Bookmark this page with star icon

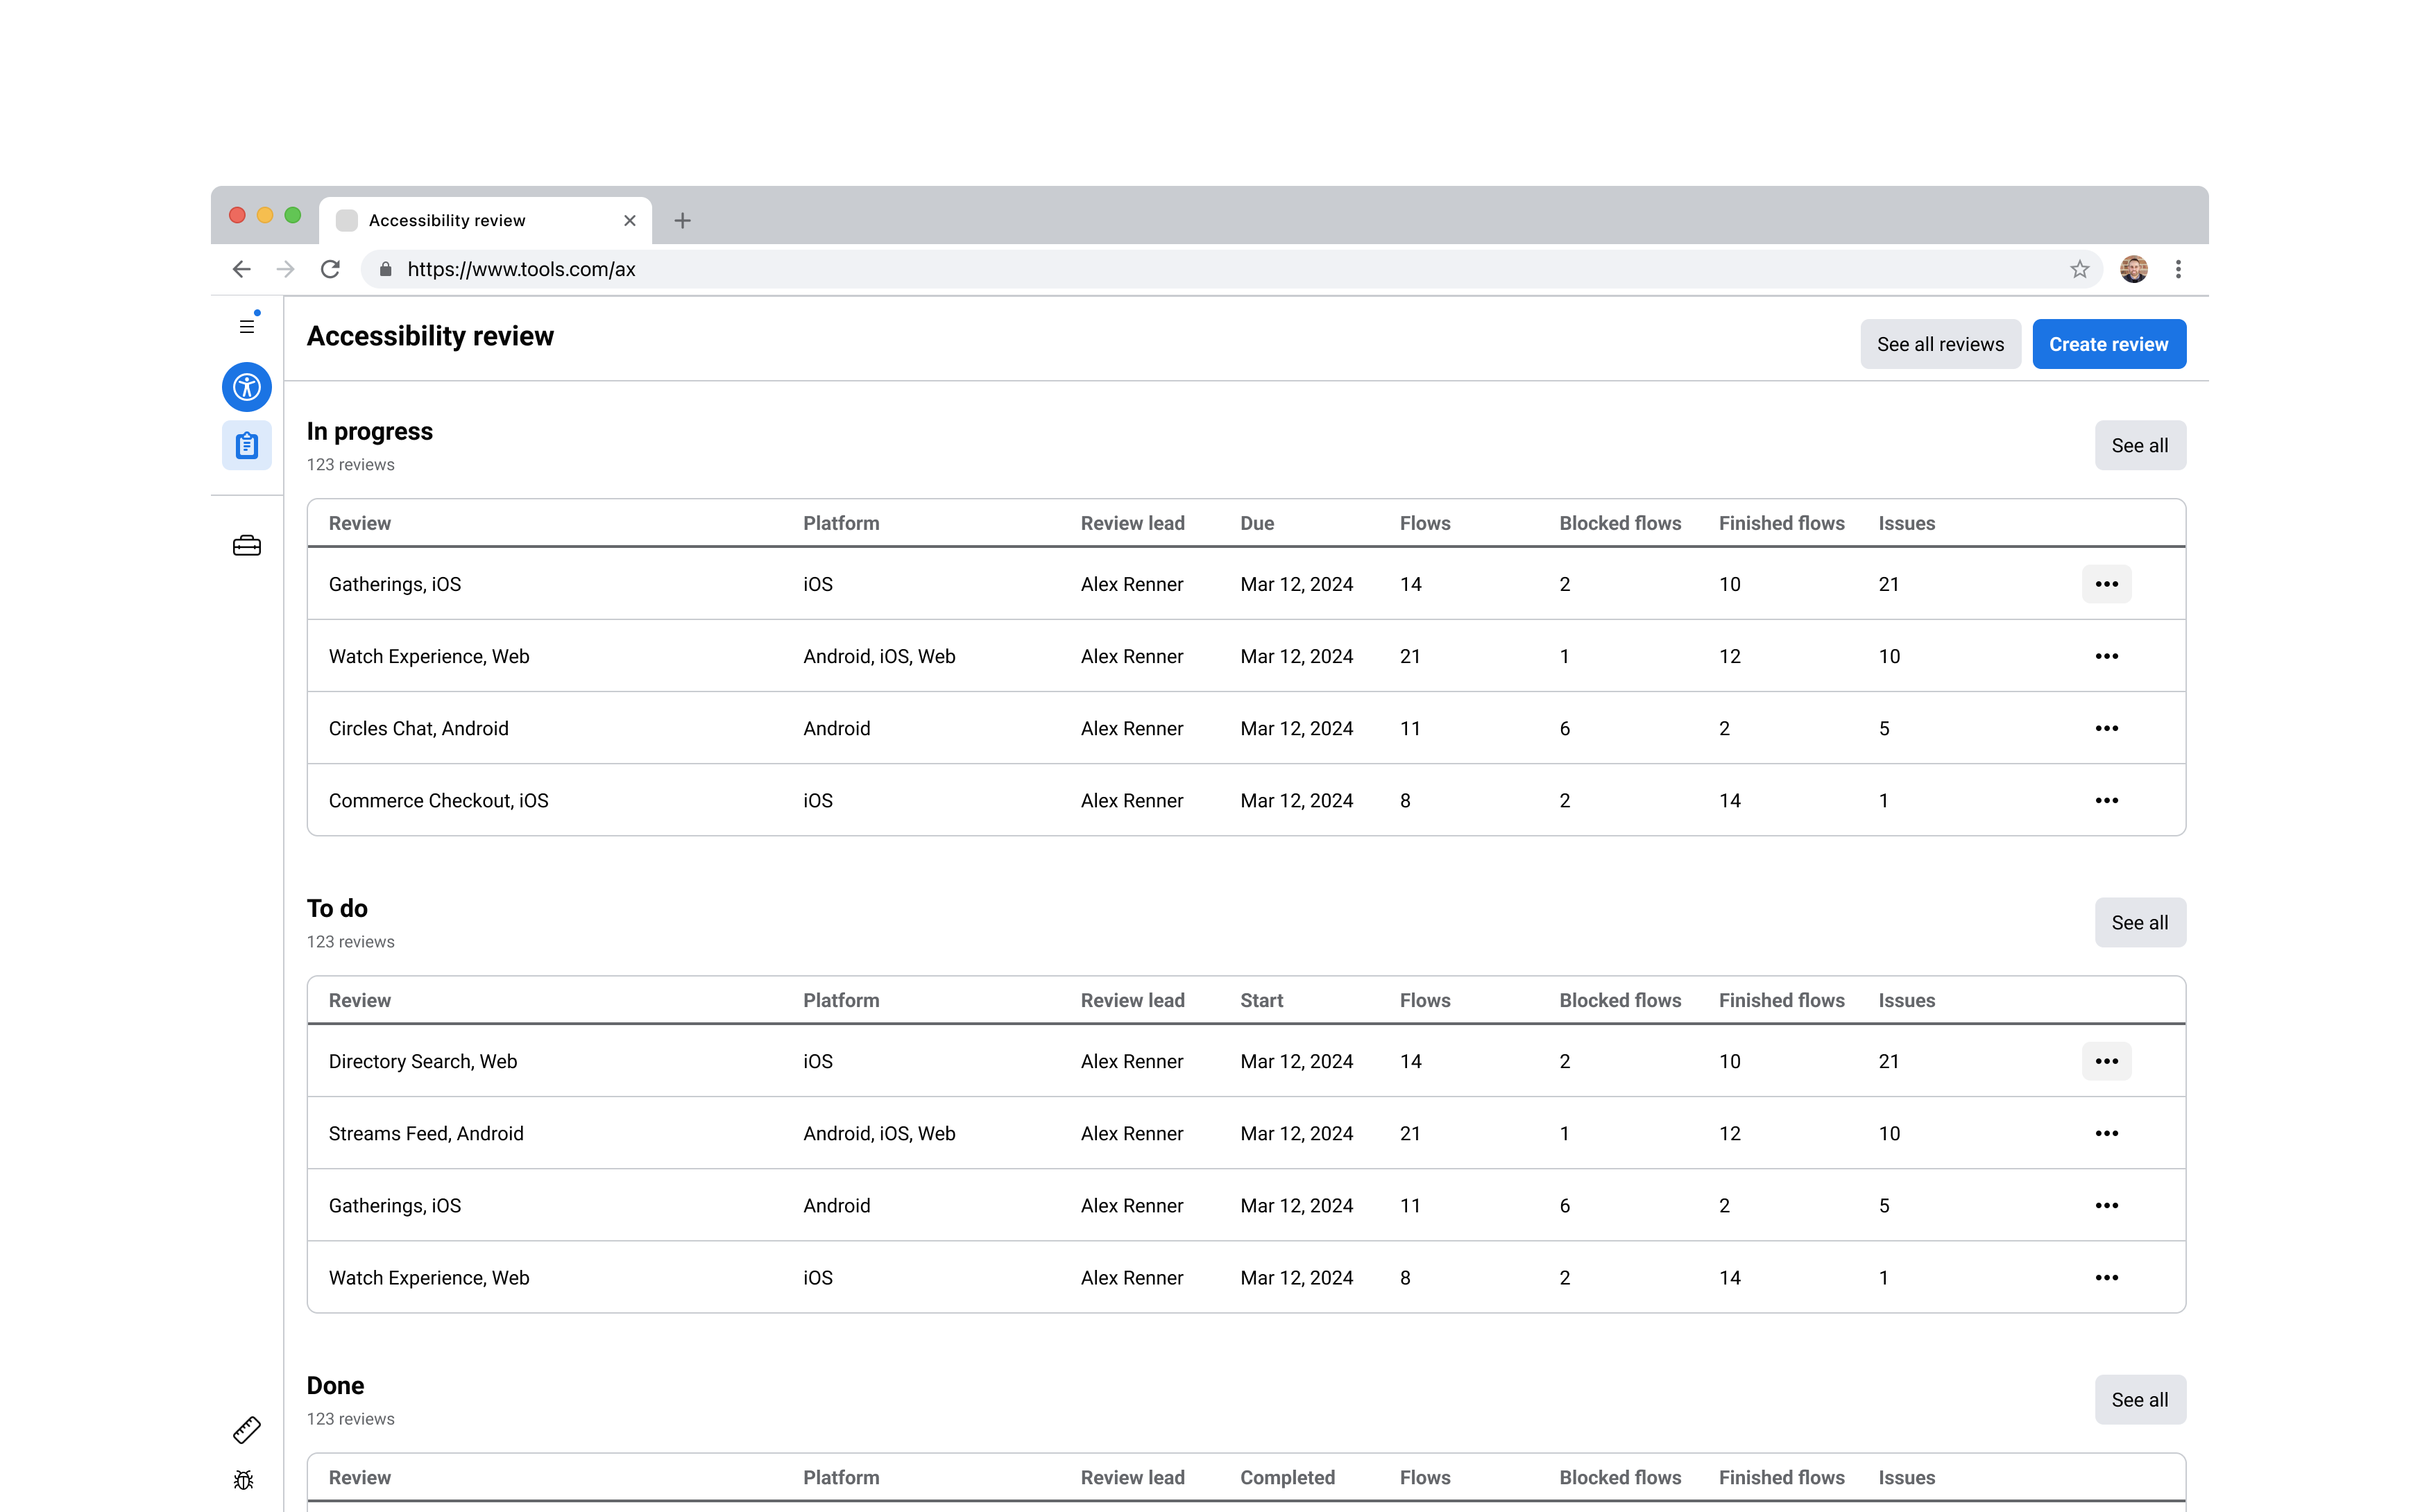pos(2080,269)
